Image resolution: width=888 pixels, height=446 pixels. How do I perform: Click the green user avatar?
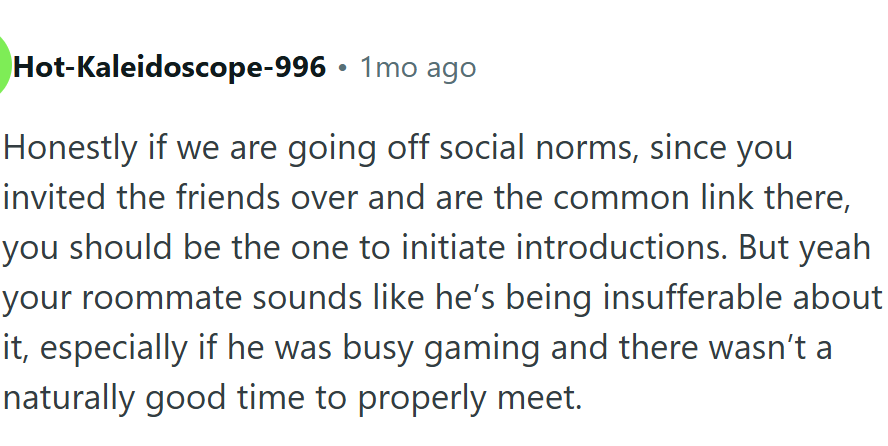4,67
